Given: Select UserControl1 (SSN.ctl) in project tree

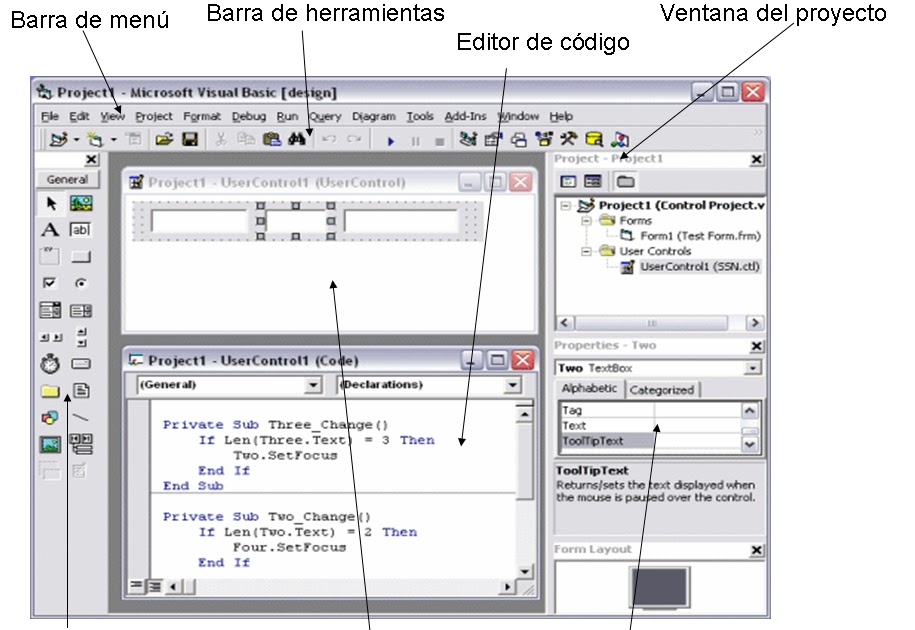Looking at the screenshot, I should 699,267.
